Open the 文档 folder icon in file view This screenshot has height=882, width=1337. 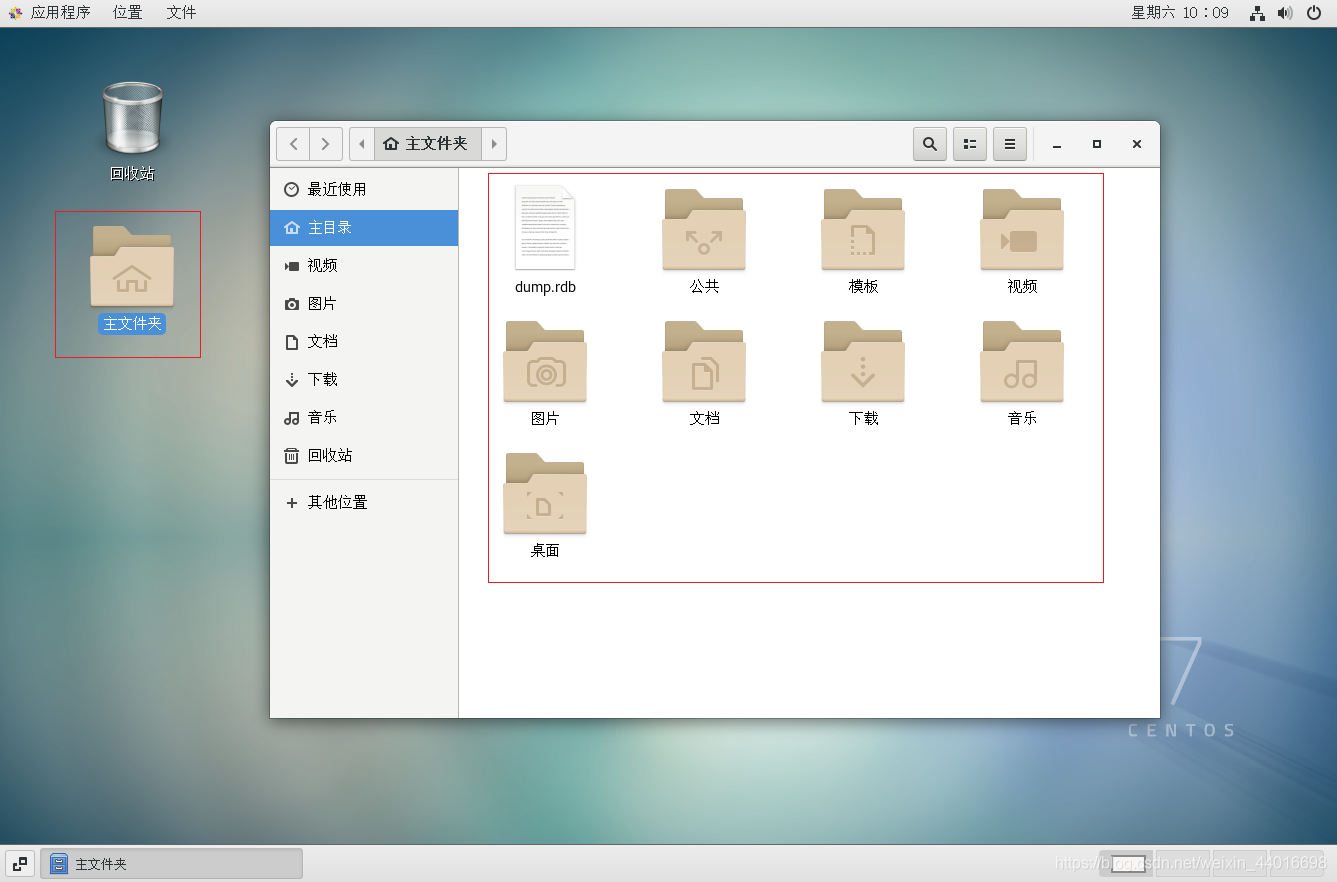[704, 361]
